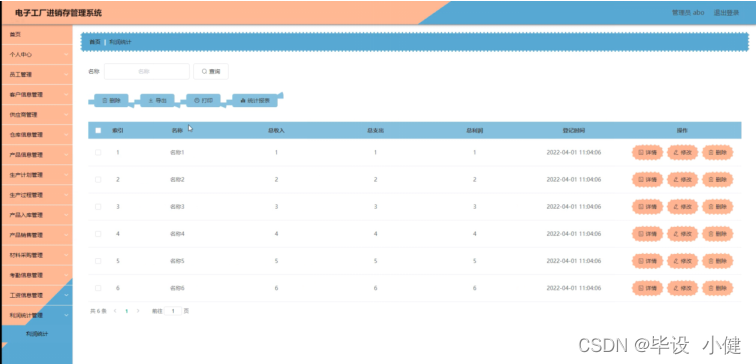Select page number 1 in pagination
The height and width of the screenshot is (364, 756).
[x=126, y=311]
